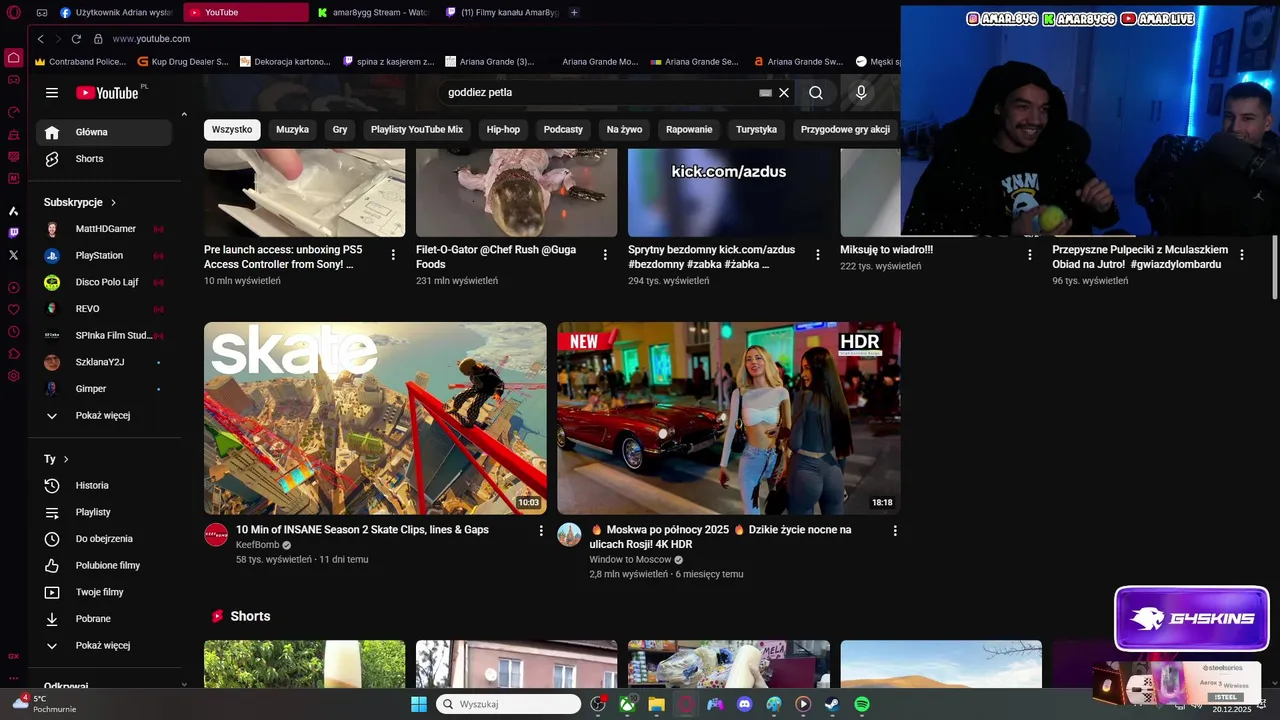Open the skate video thumbnail
This screenshot has height=720, width=1280.
(375, 418)
